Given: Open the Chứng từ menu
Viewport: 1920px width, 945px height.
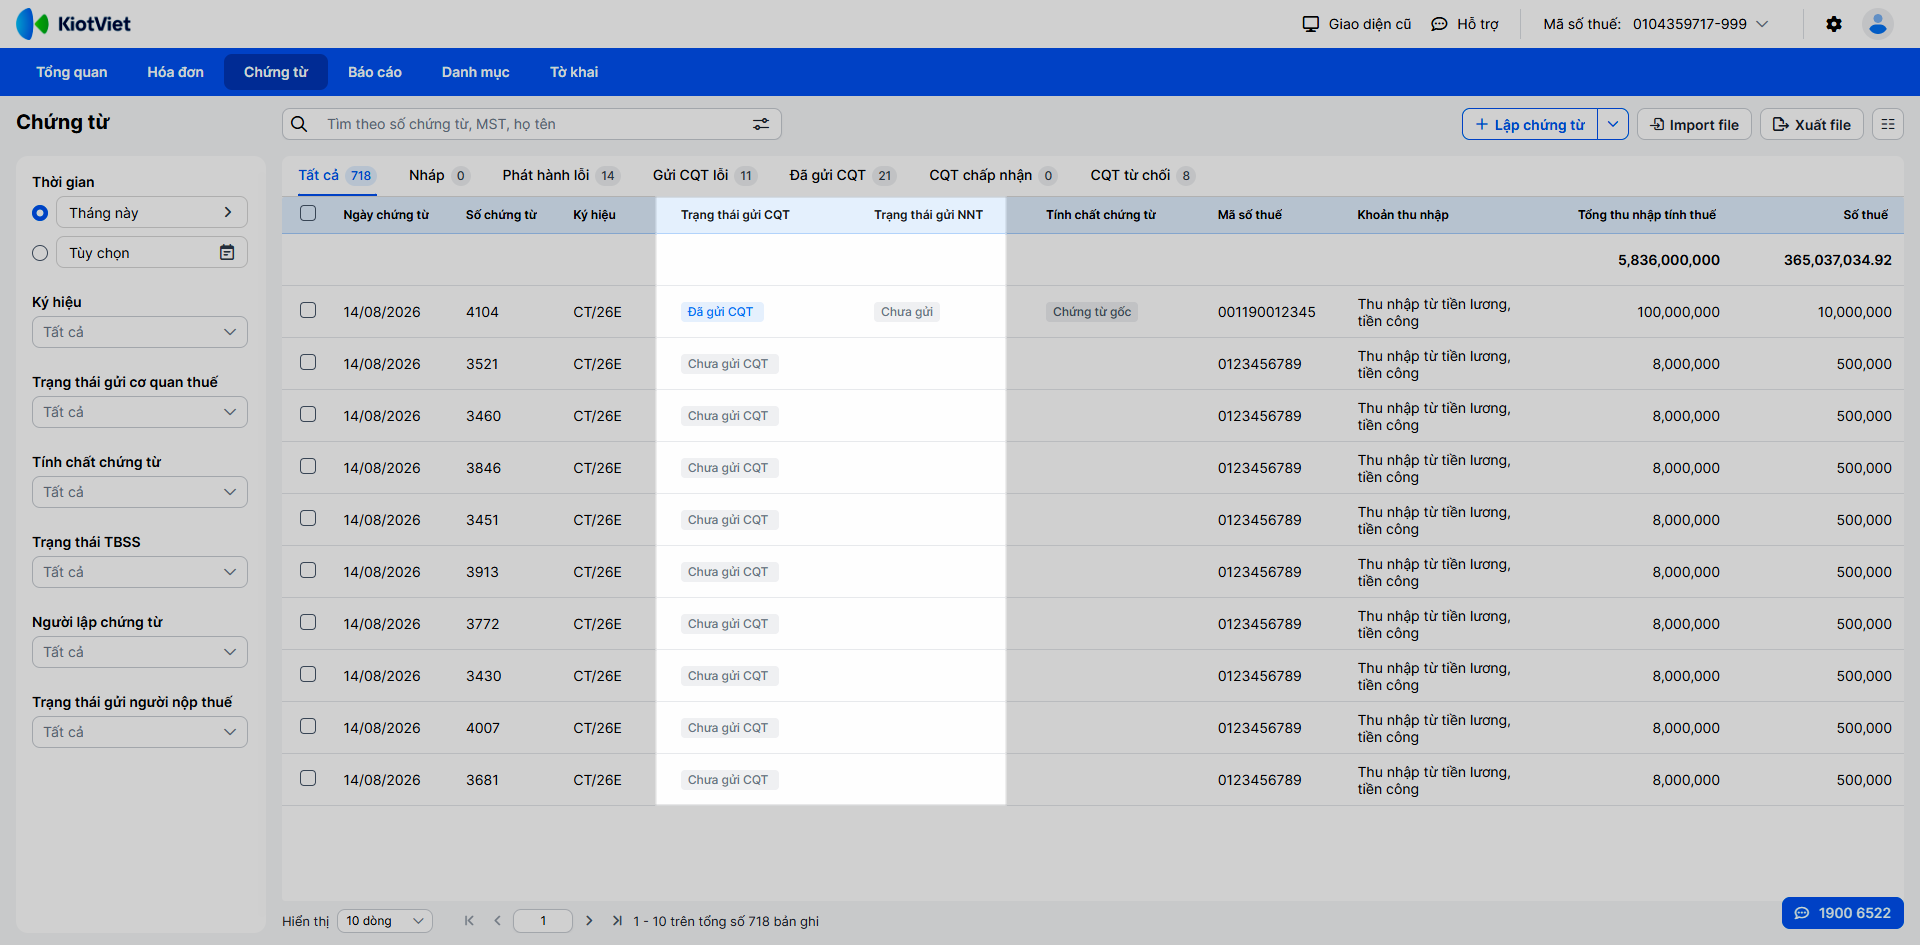Looking at the screenshot, I should click(x=276, y=72).
